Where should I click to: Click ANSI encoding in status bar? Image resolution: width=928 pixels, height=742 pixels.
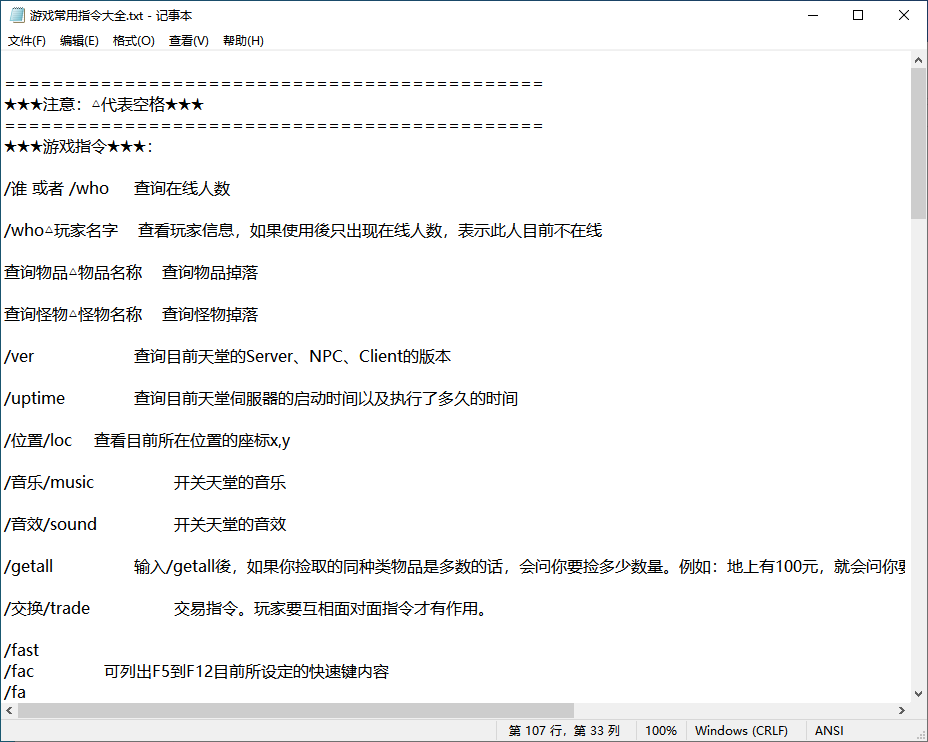[829, 731]
